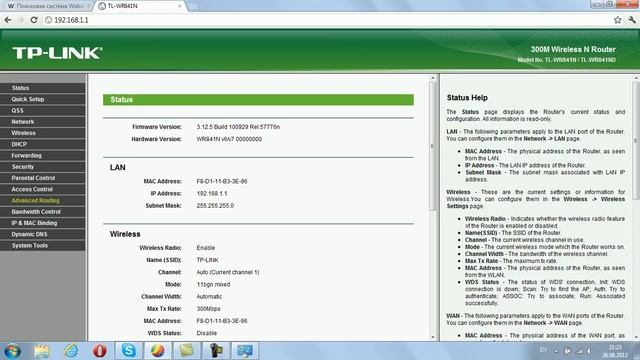Open the DHCP menu item

[x=43, y=144]
